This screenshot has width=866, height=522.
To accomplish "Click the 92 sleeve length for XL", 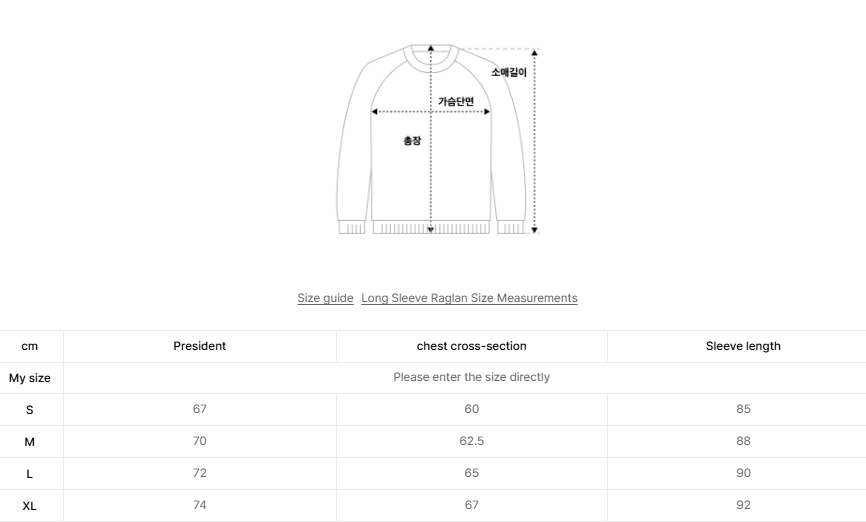I will pyautogui.click(x=743, y=505).
